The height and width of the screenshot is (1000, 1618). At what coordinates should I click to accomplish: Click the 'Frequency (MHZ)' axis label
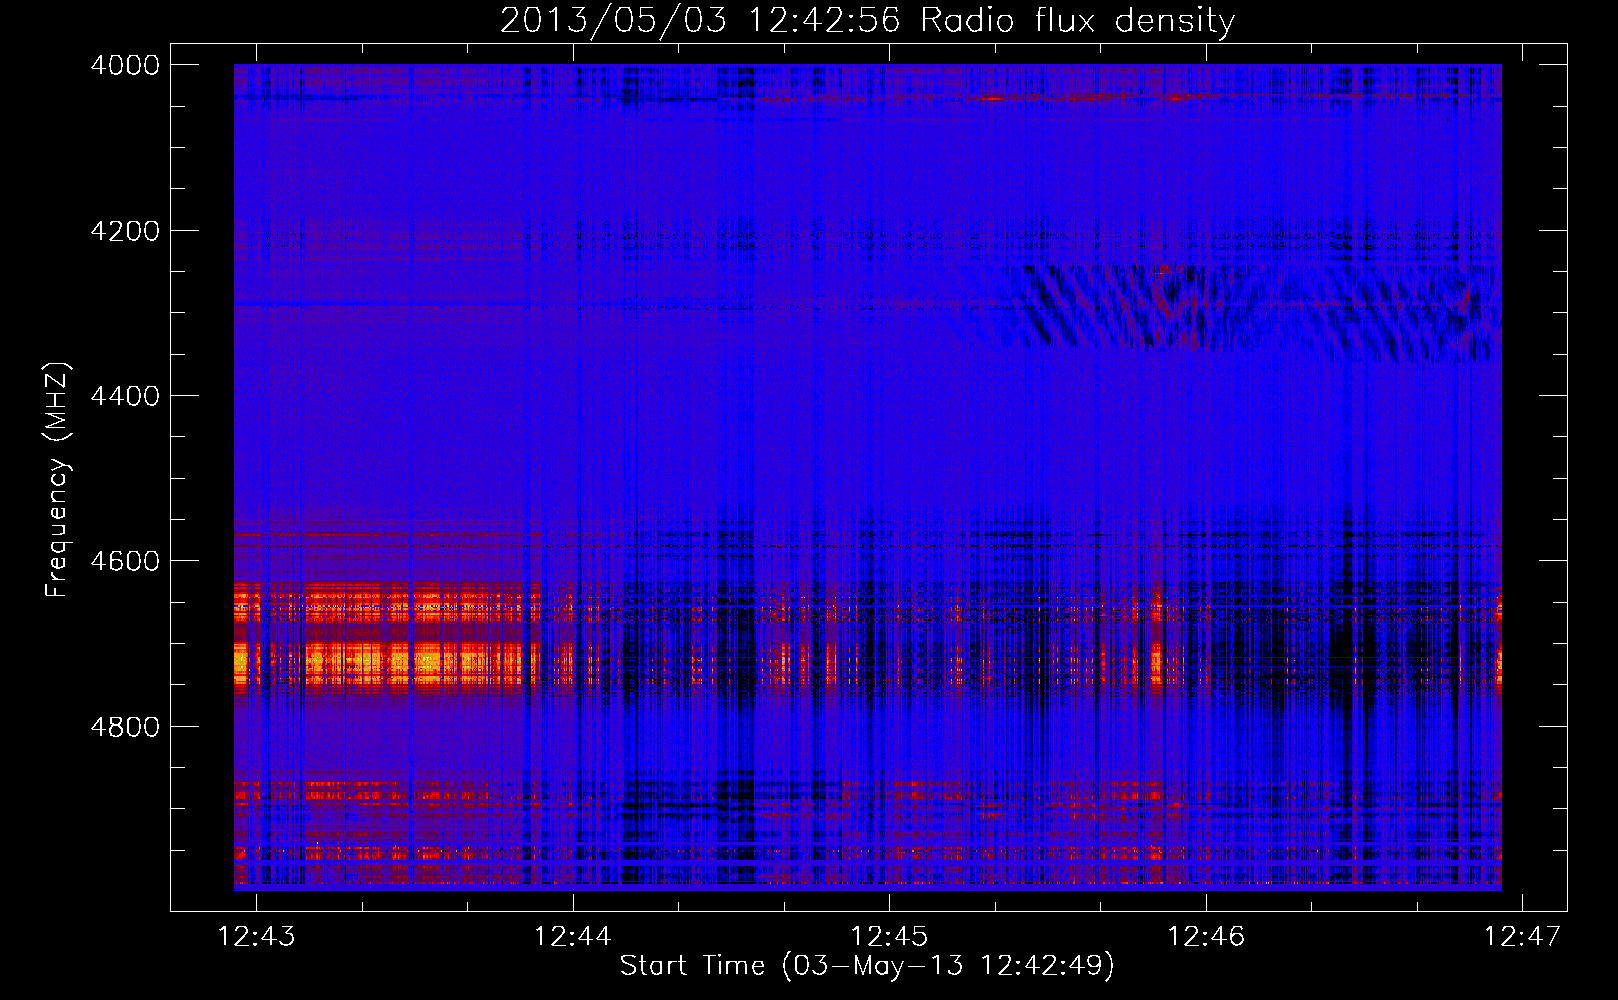pyautogui.click(x=57, y=480)
